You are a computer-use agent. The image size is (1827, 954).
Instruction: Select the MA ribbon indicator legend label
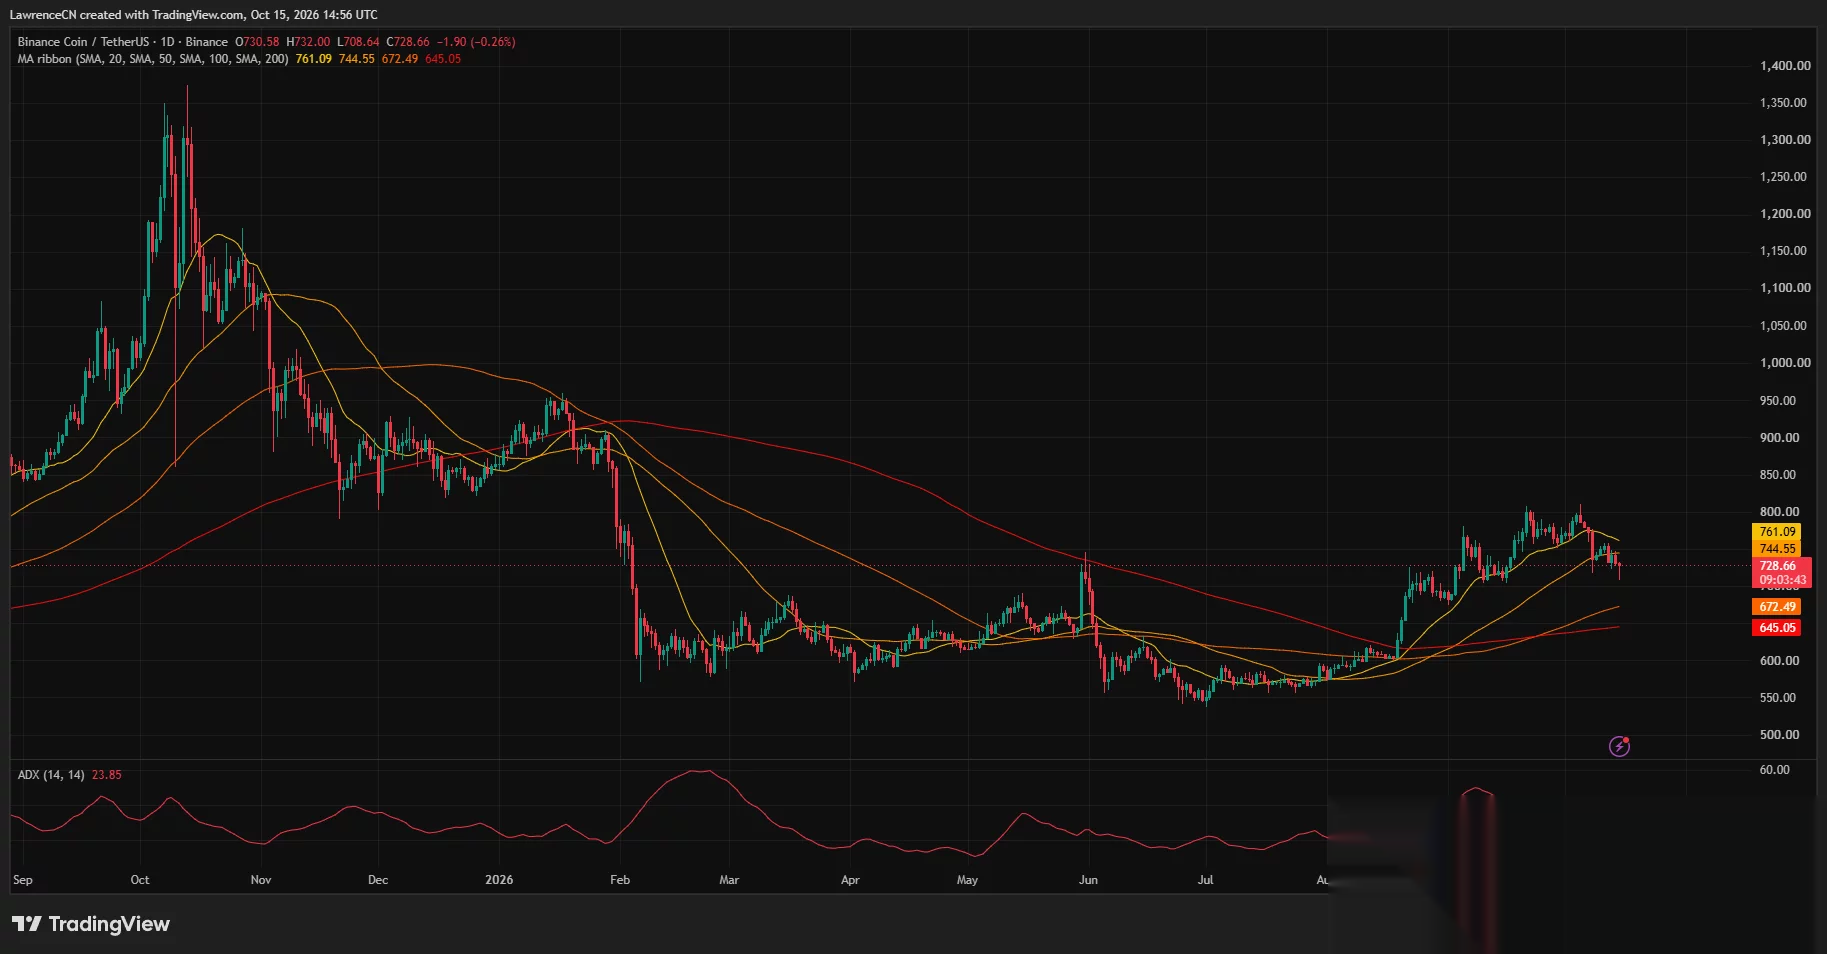153,59
